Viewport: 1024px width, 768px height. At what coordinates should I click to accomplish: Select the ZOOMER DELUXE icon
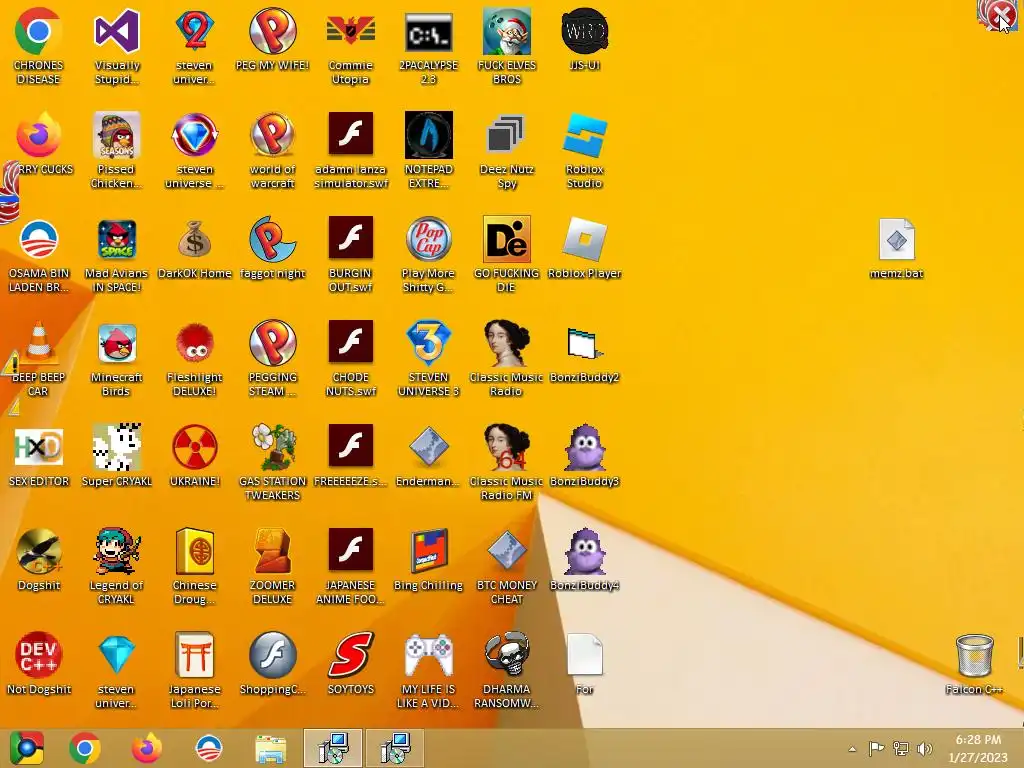272,551
